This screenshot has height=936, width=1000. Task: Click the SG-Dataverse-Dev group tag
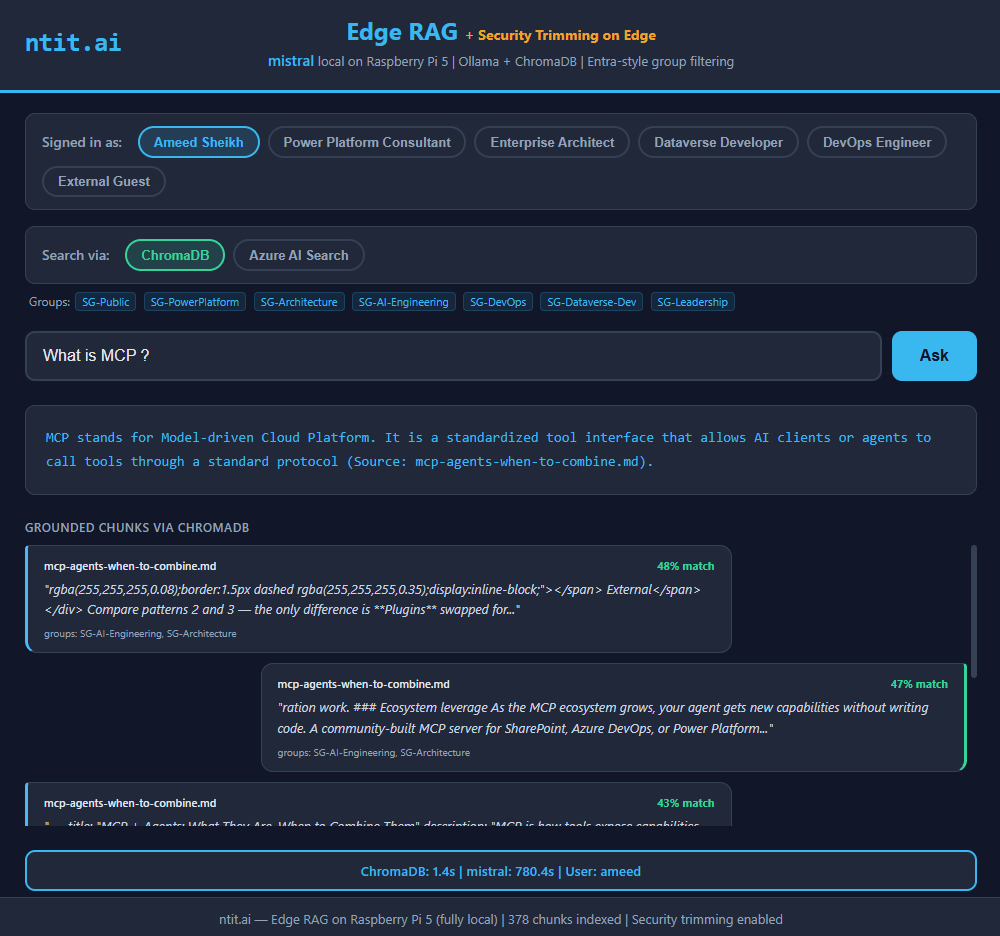point(592,302)
